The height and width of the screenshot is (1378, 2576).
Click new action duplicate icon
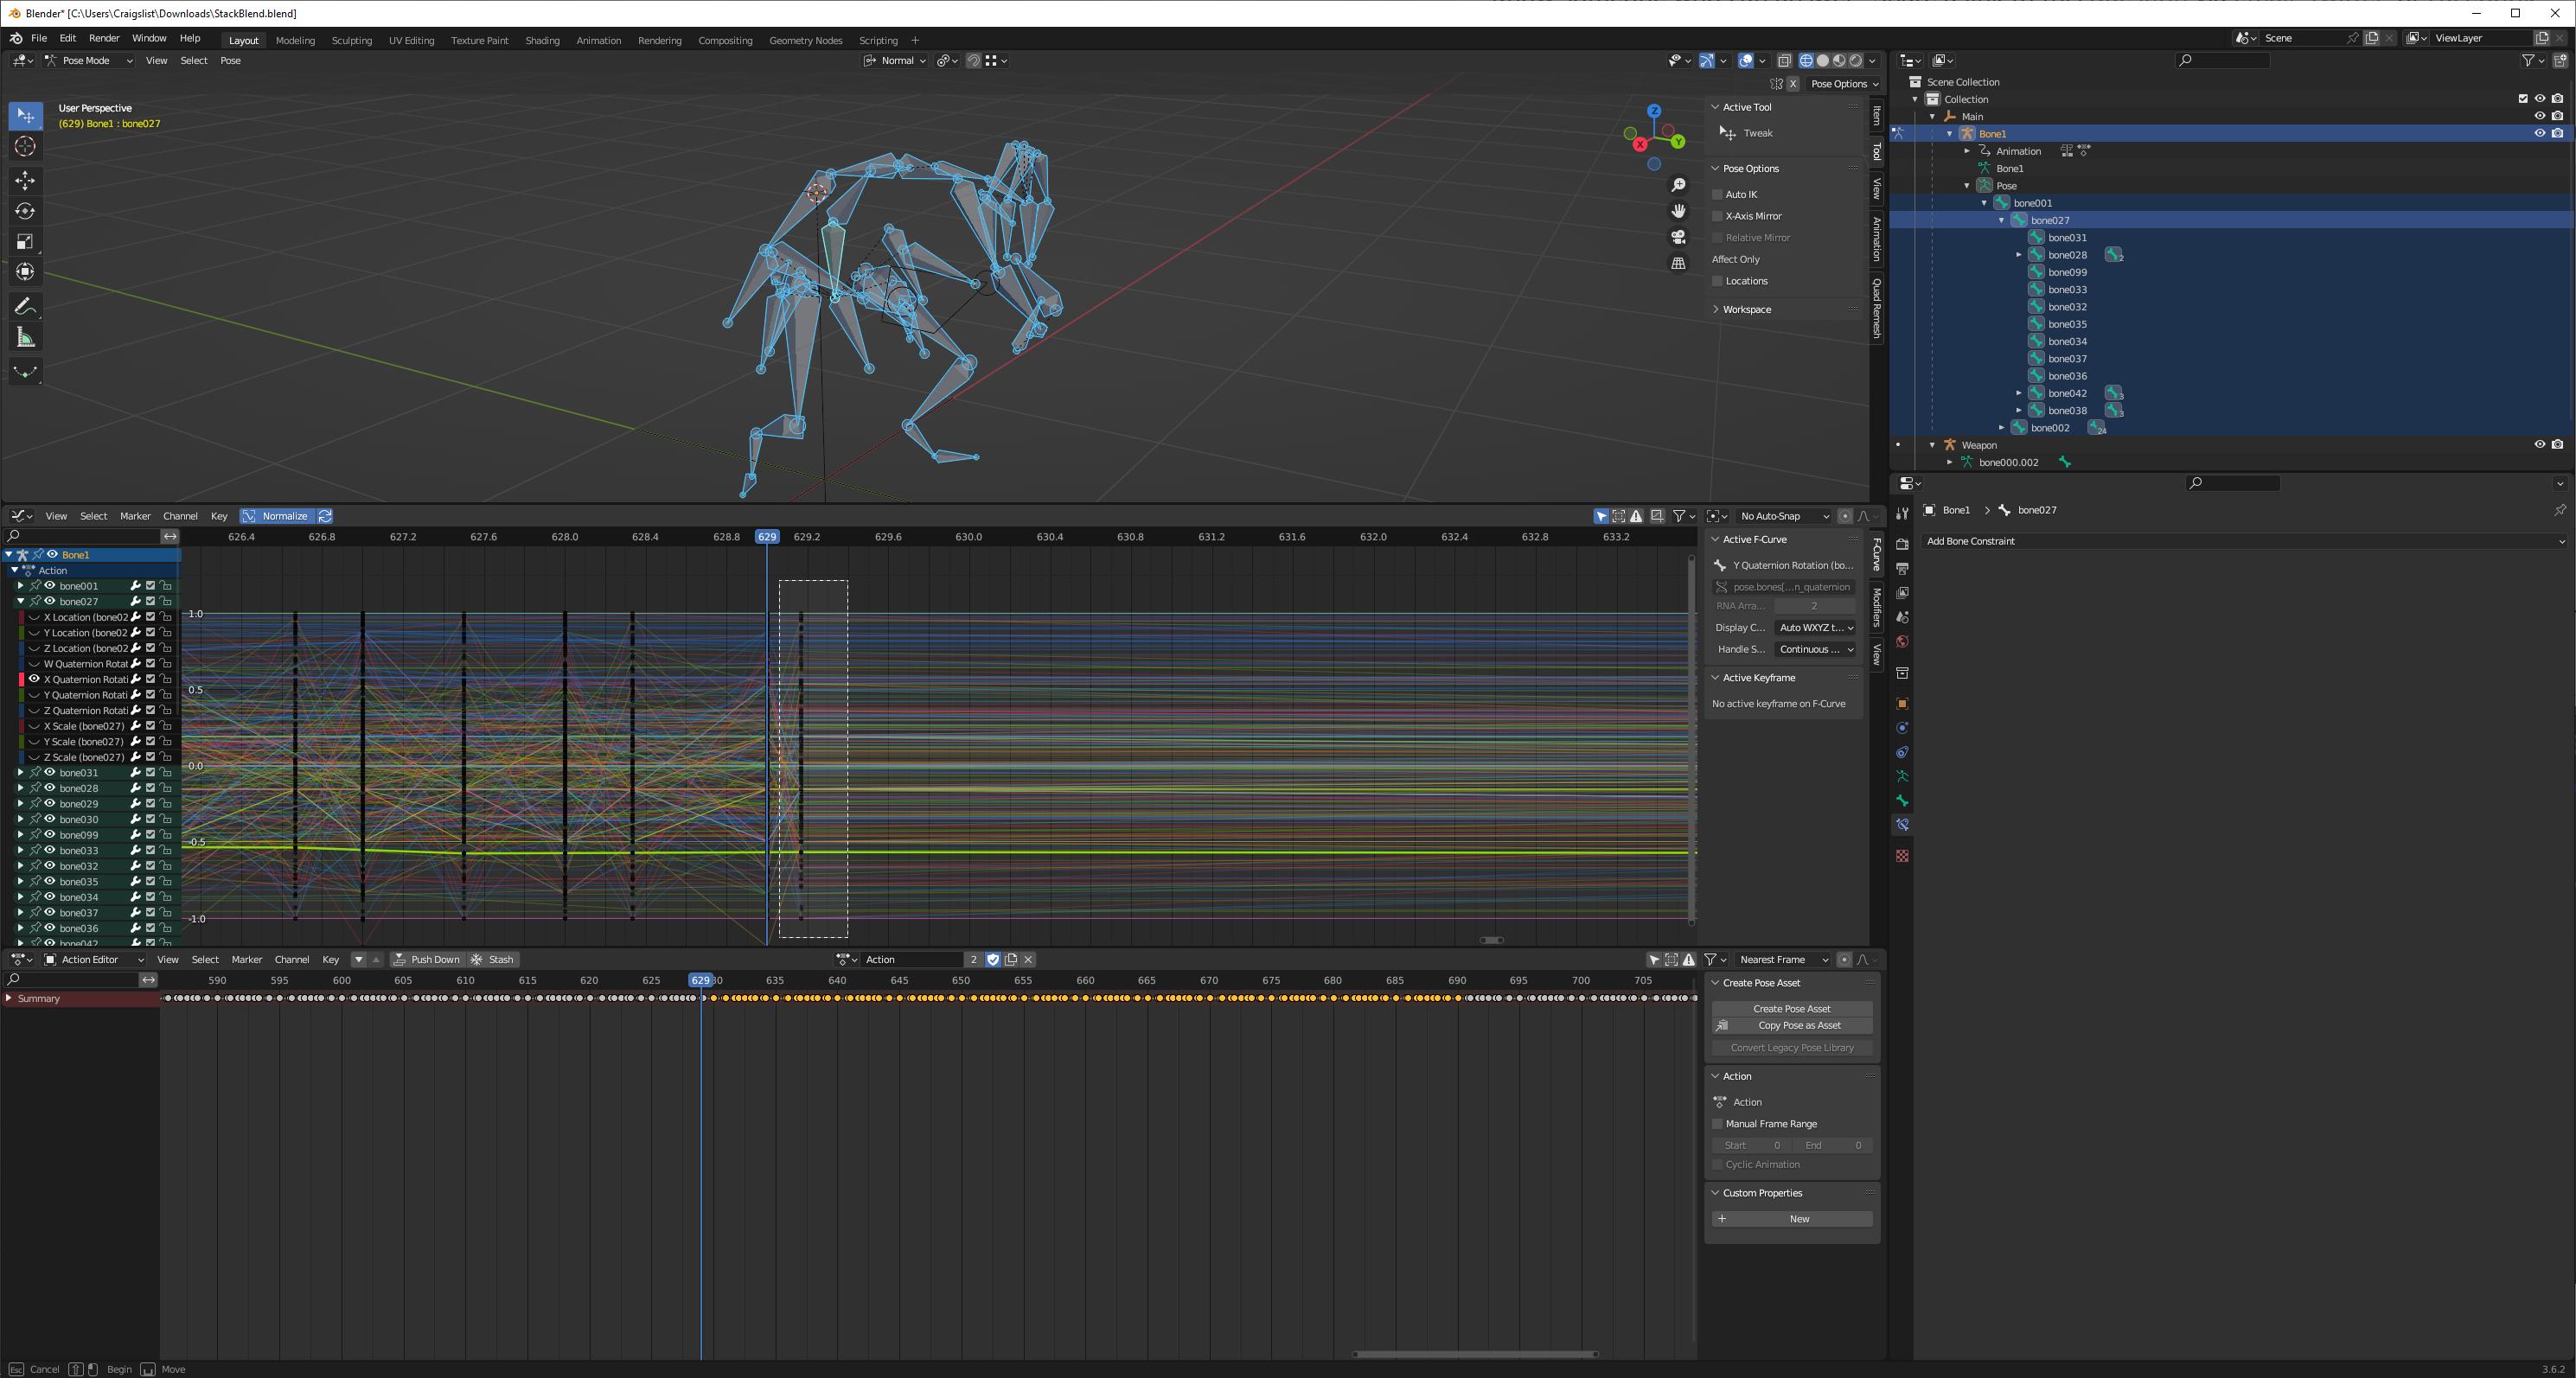tap(1011, 959)
